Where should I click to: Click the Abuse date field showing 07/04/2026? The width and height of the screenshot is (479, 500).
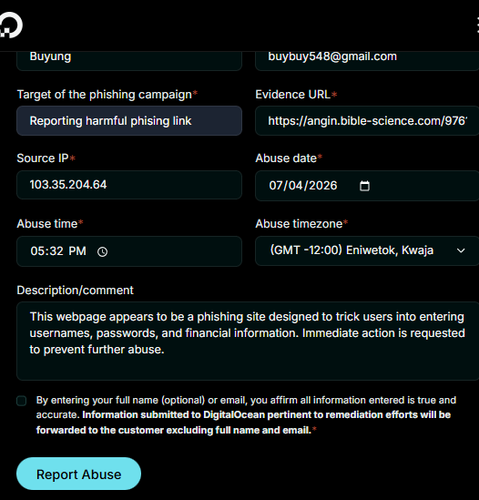pos(367,186)
